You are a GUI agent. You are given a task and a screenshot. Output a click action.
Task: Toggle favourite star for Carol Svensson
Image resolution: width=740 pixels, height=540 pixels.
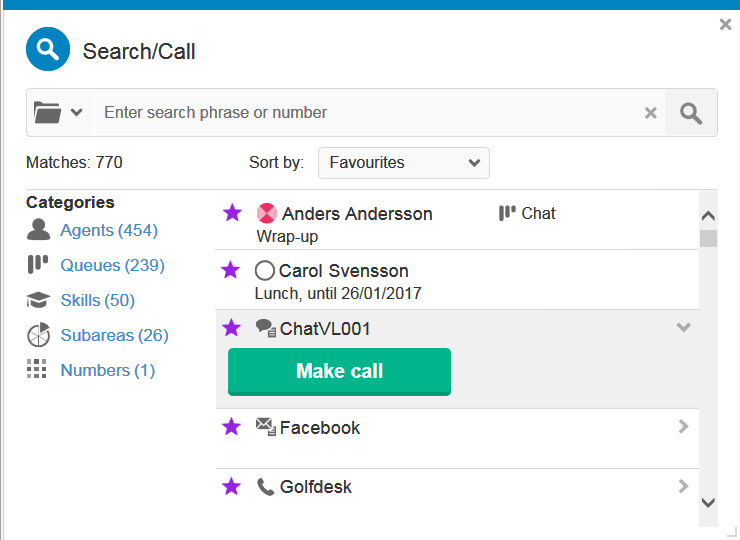(232, 269)
